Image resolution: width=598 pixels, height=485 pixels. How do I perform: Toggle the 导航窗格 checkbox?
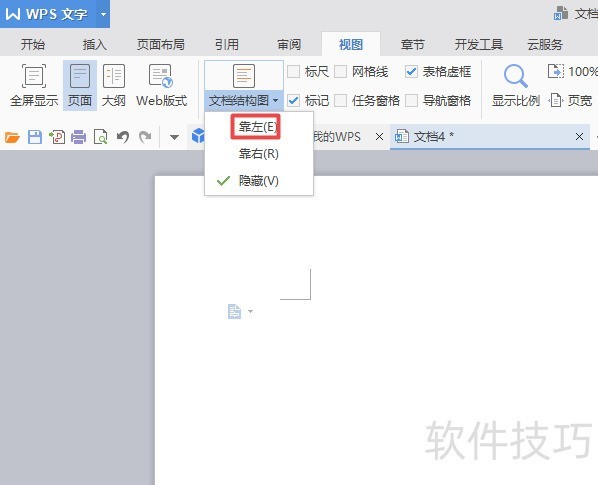pyautogui.click(x=411, y=101)
